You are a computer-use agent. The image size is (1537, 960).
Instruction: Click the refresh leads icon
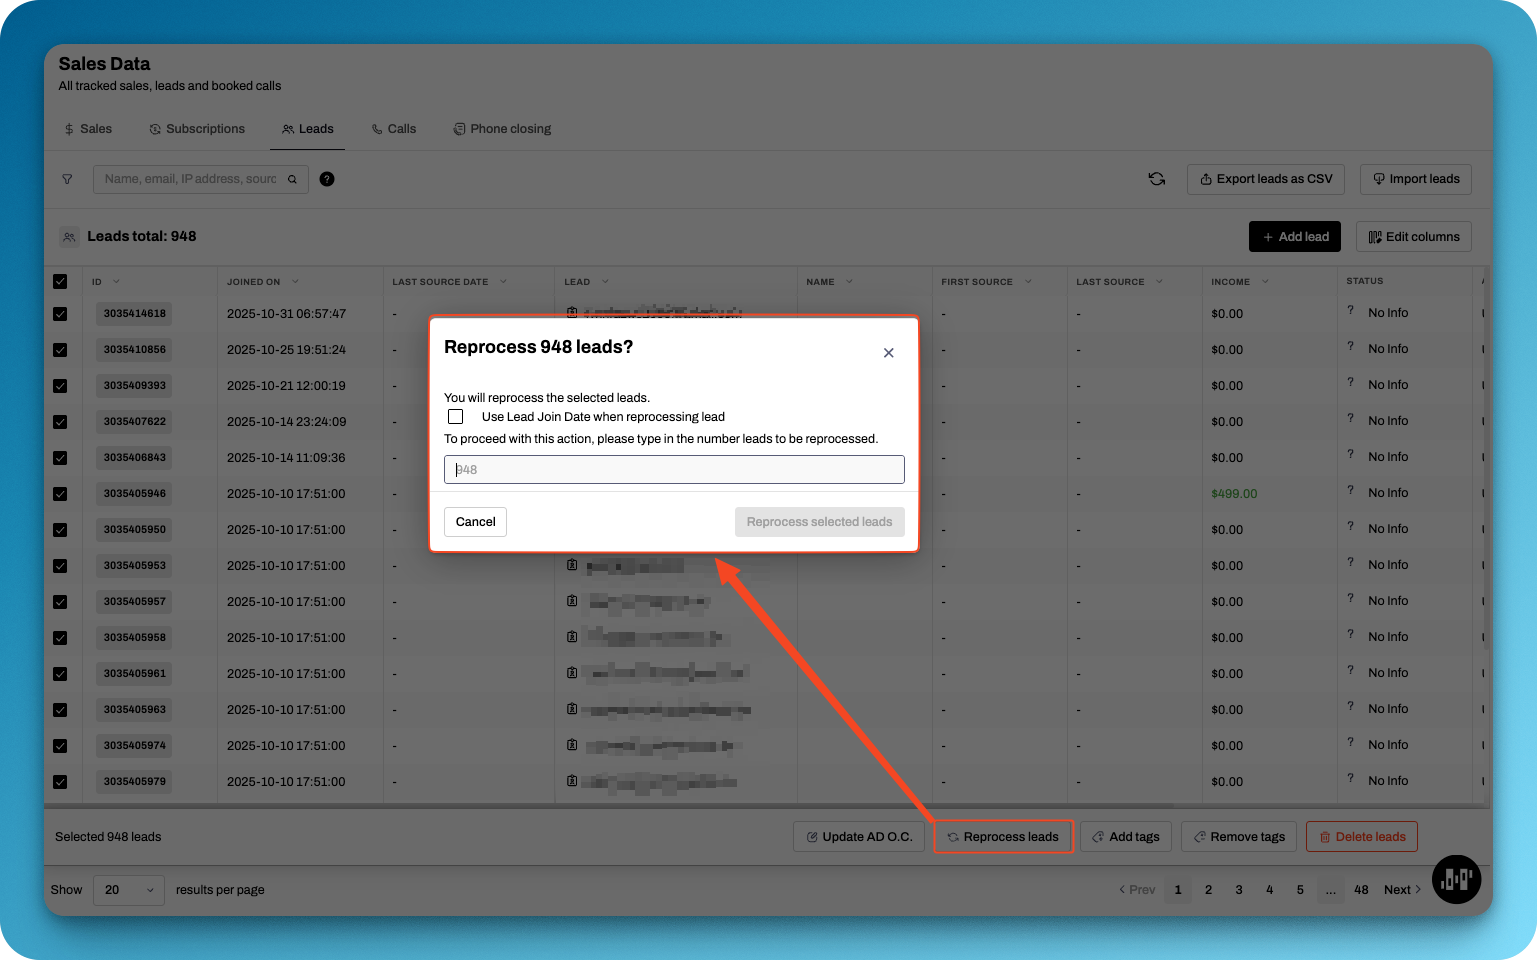[x=1156, y=179]
